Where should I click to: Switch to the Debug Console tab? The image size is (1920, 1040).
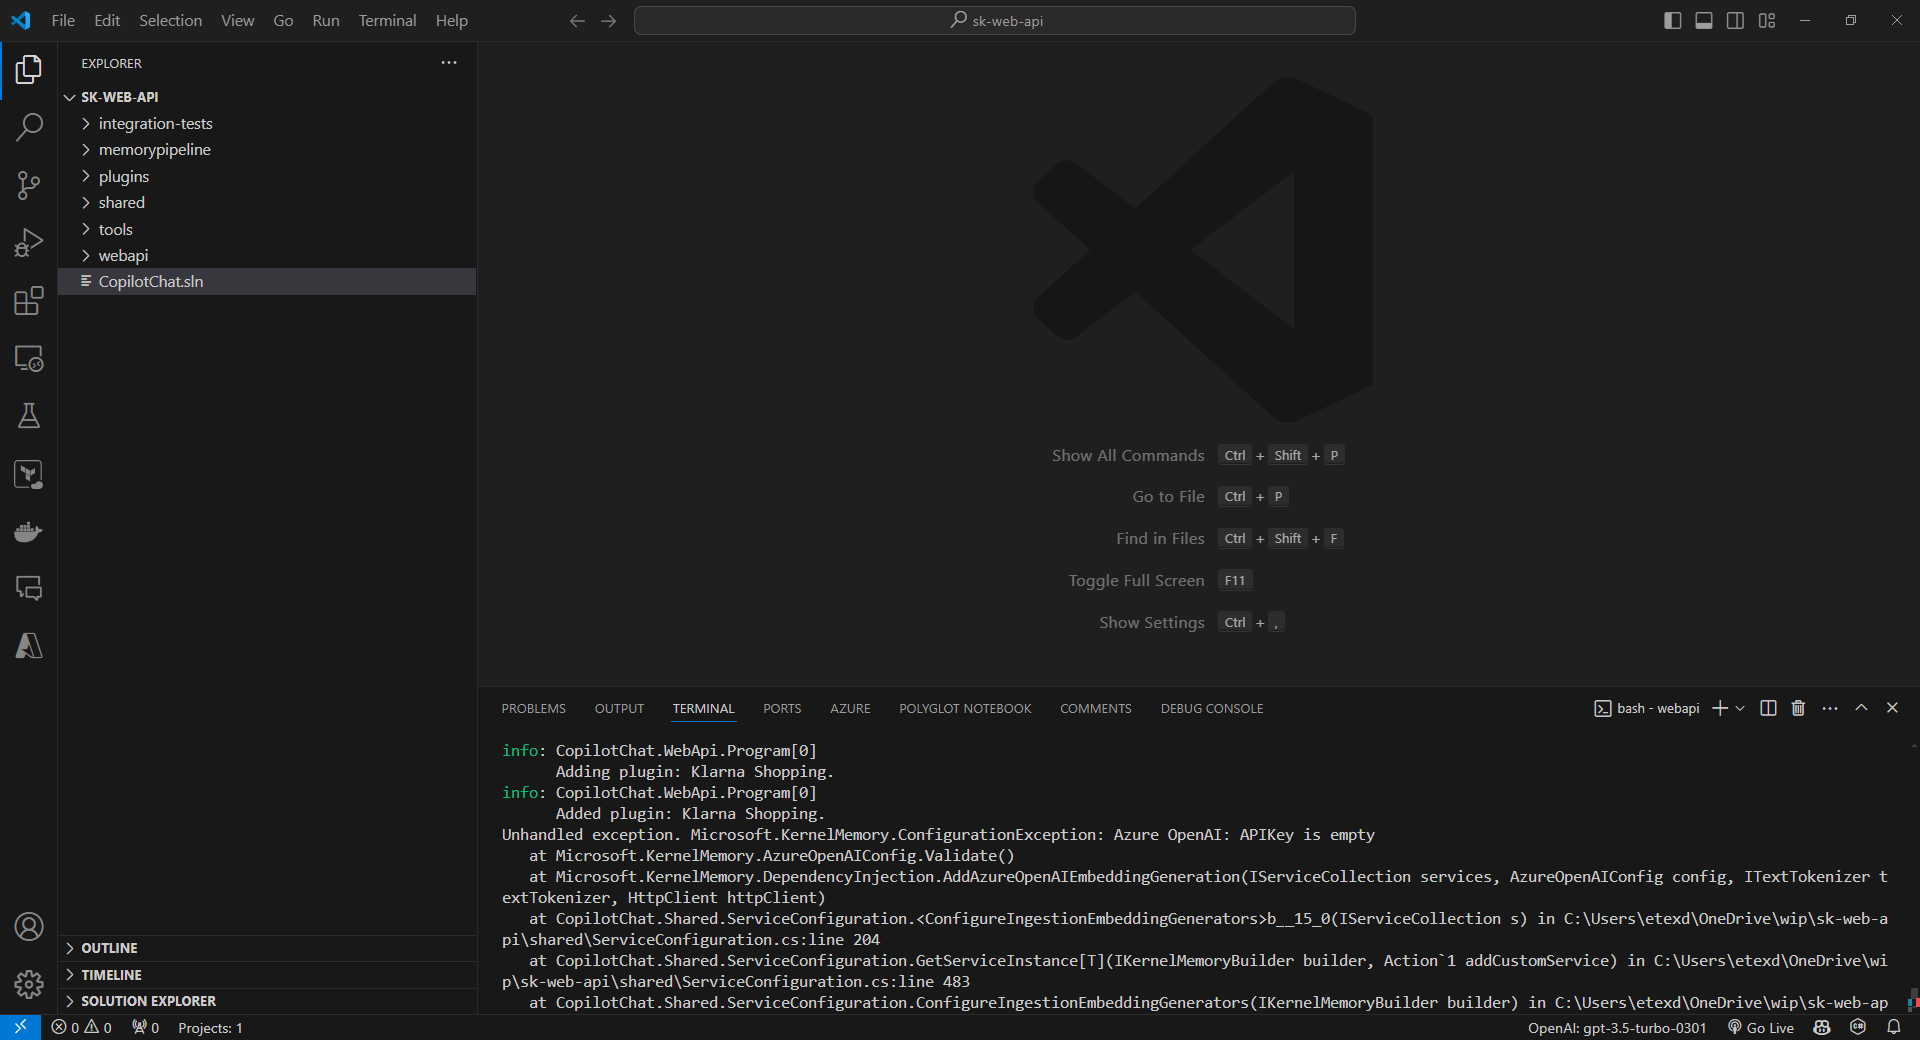[x=1212, y=708]
